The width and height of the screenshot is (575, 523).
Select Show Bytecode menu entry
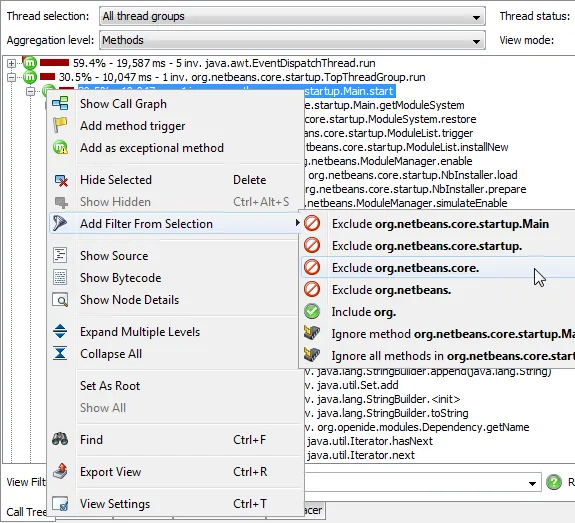coord(175,278)
